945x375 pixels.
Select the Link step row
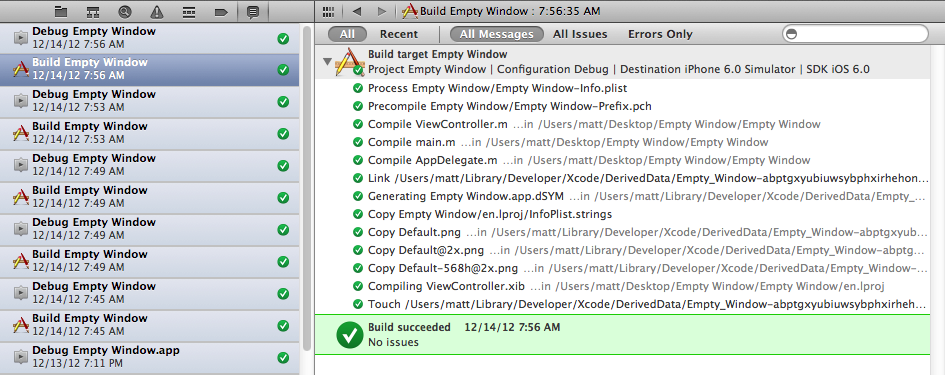[623, 178]
